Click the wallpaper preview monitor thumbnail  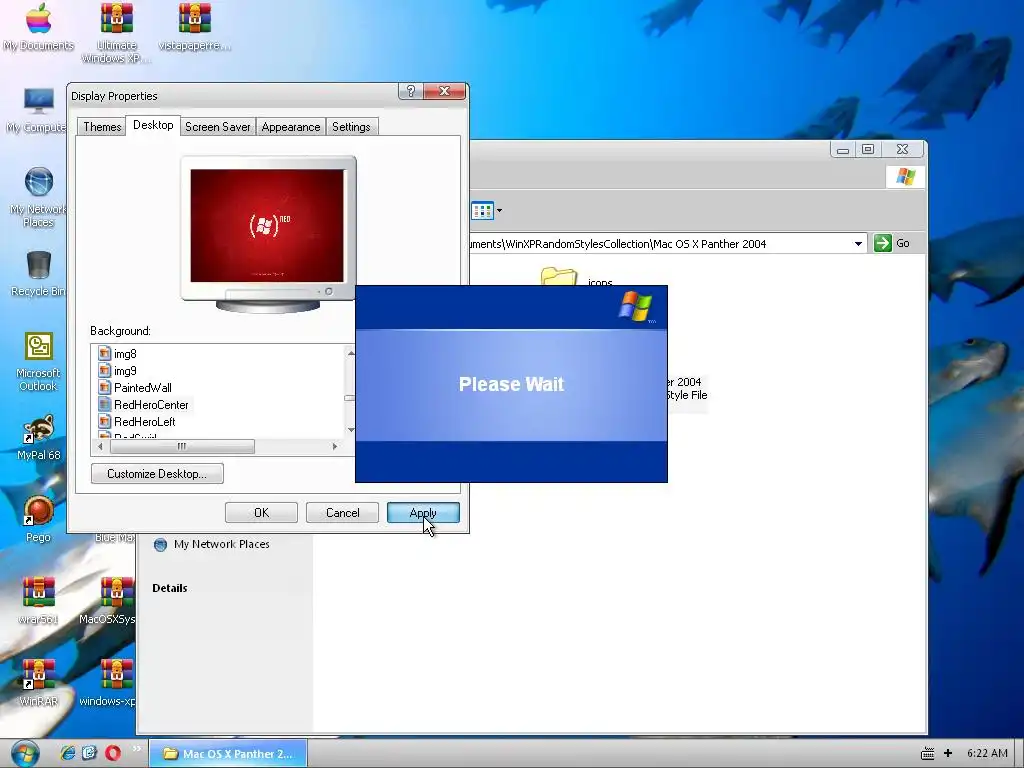click(268, 234)
